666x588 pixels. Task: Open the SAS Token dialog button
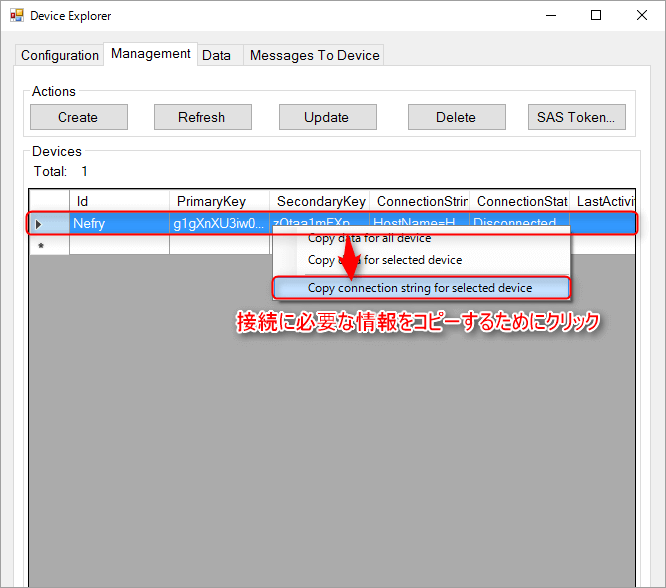click(576, 117)
